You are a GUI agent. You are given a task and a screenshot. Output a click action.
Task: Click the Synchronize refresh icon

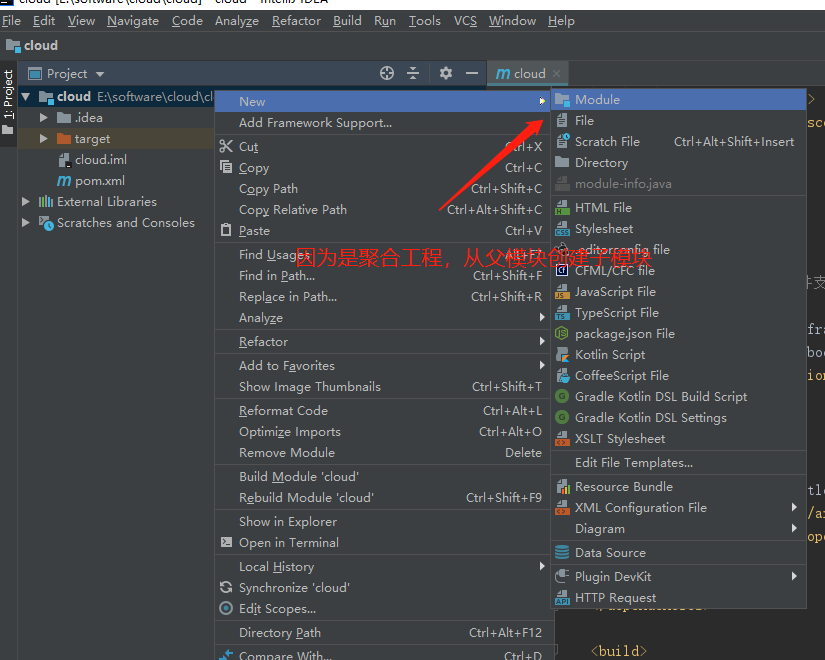pyautogui.click(x=226, y=587)
